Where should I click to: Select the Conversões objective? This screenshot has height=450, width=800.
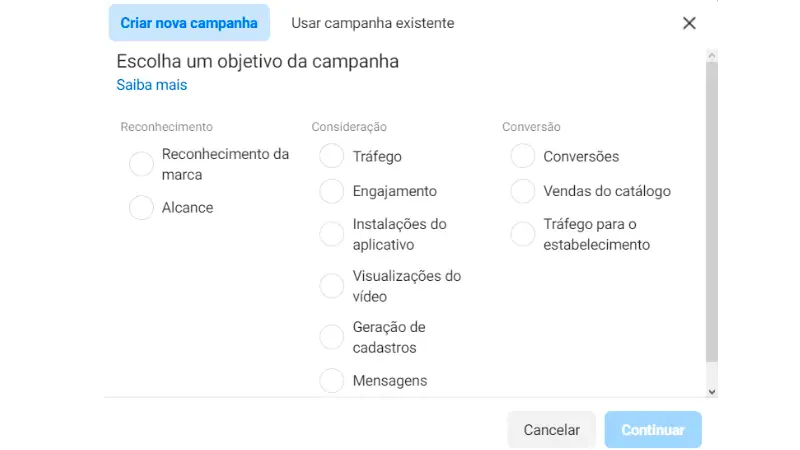[x=523, y=157]
